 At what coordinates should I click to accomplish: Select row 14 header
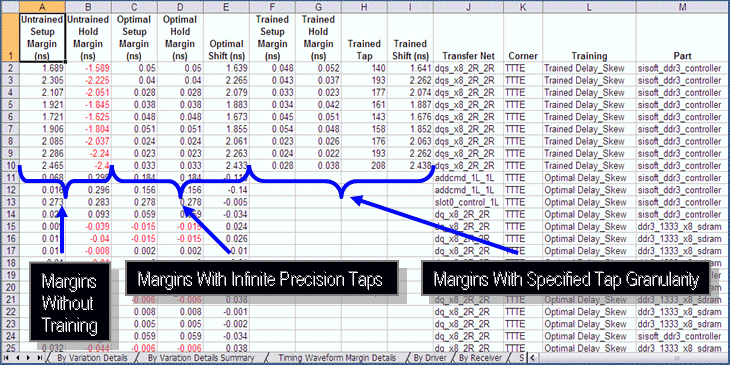tap(9, 214)
